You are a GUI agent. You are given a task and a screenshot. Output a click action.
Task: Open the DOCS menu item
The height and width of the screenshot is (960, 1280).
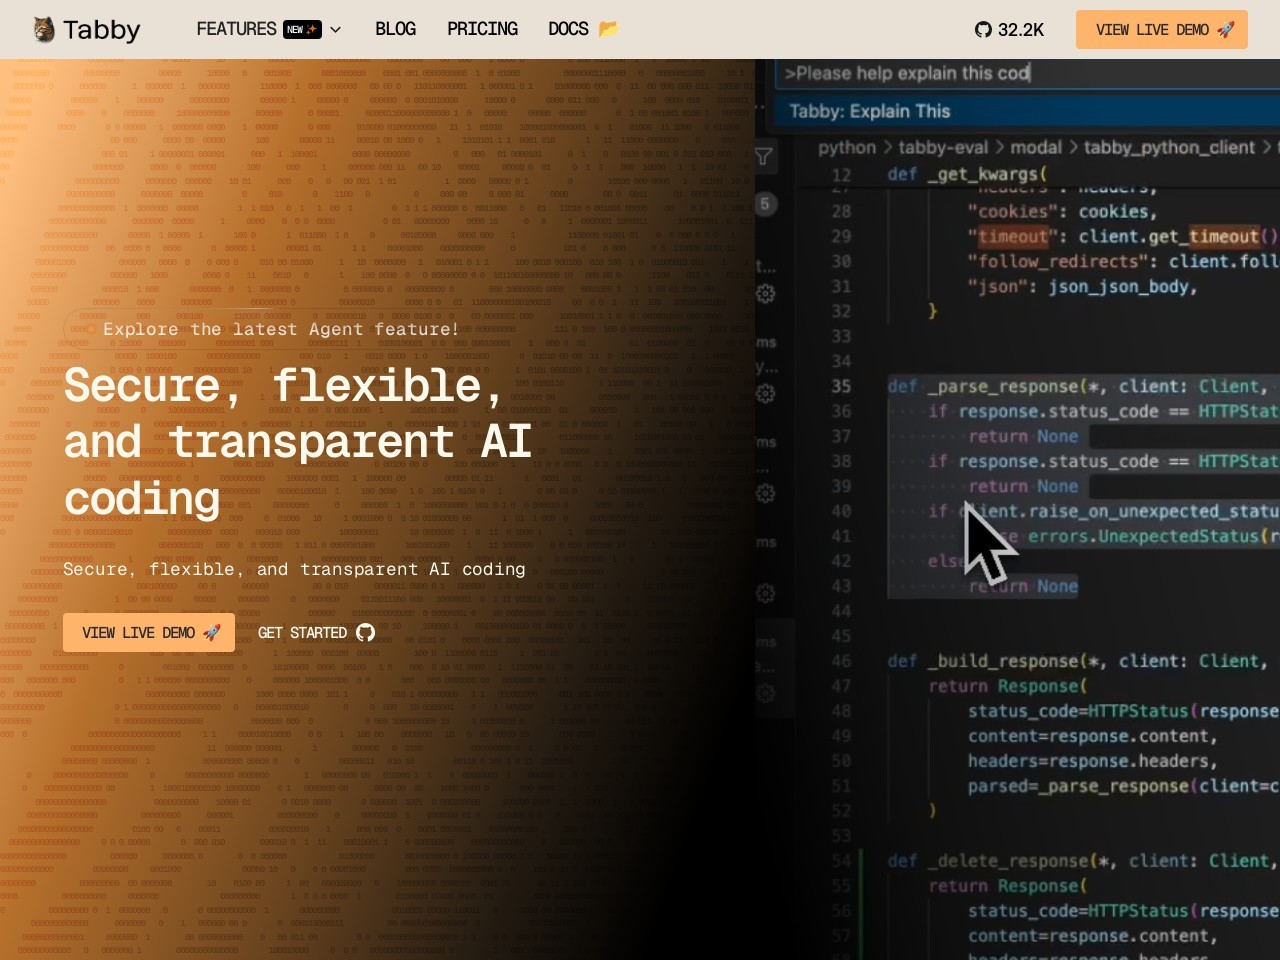[x=568, y=30]
